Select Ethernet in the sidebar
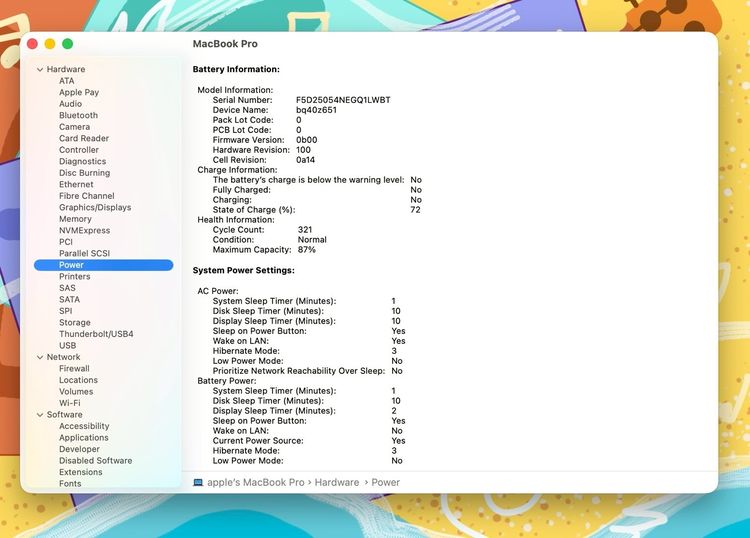The height and width of the screenshot is (538, 750). click(x=76, y=185)
